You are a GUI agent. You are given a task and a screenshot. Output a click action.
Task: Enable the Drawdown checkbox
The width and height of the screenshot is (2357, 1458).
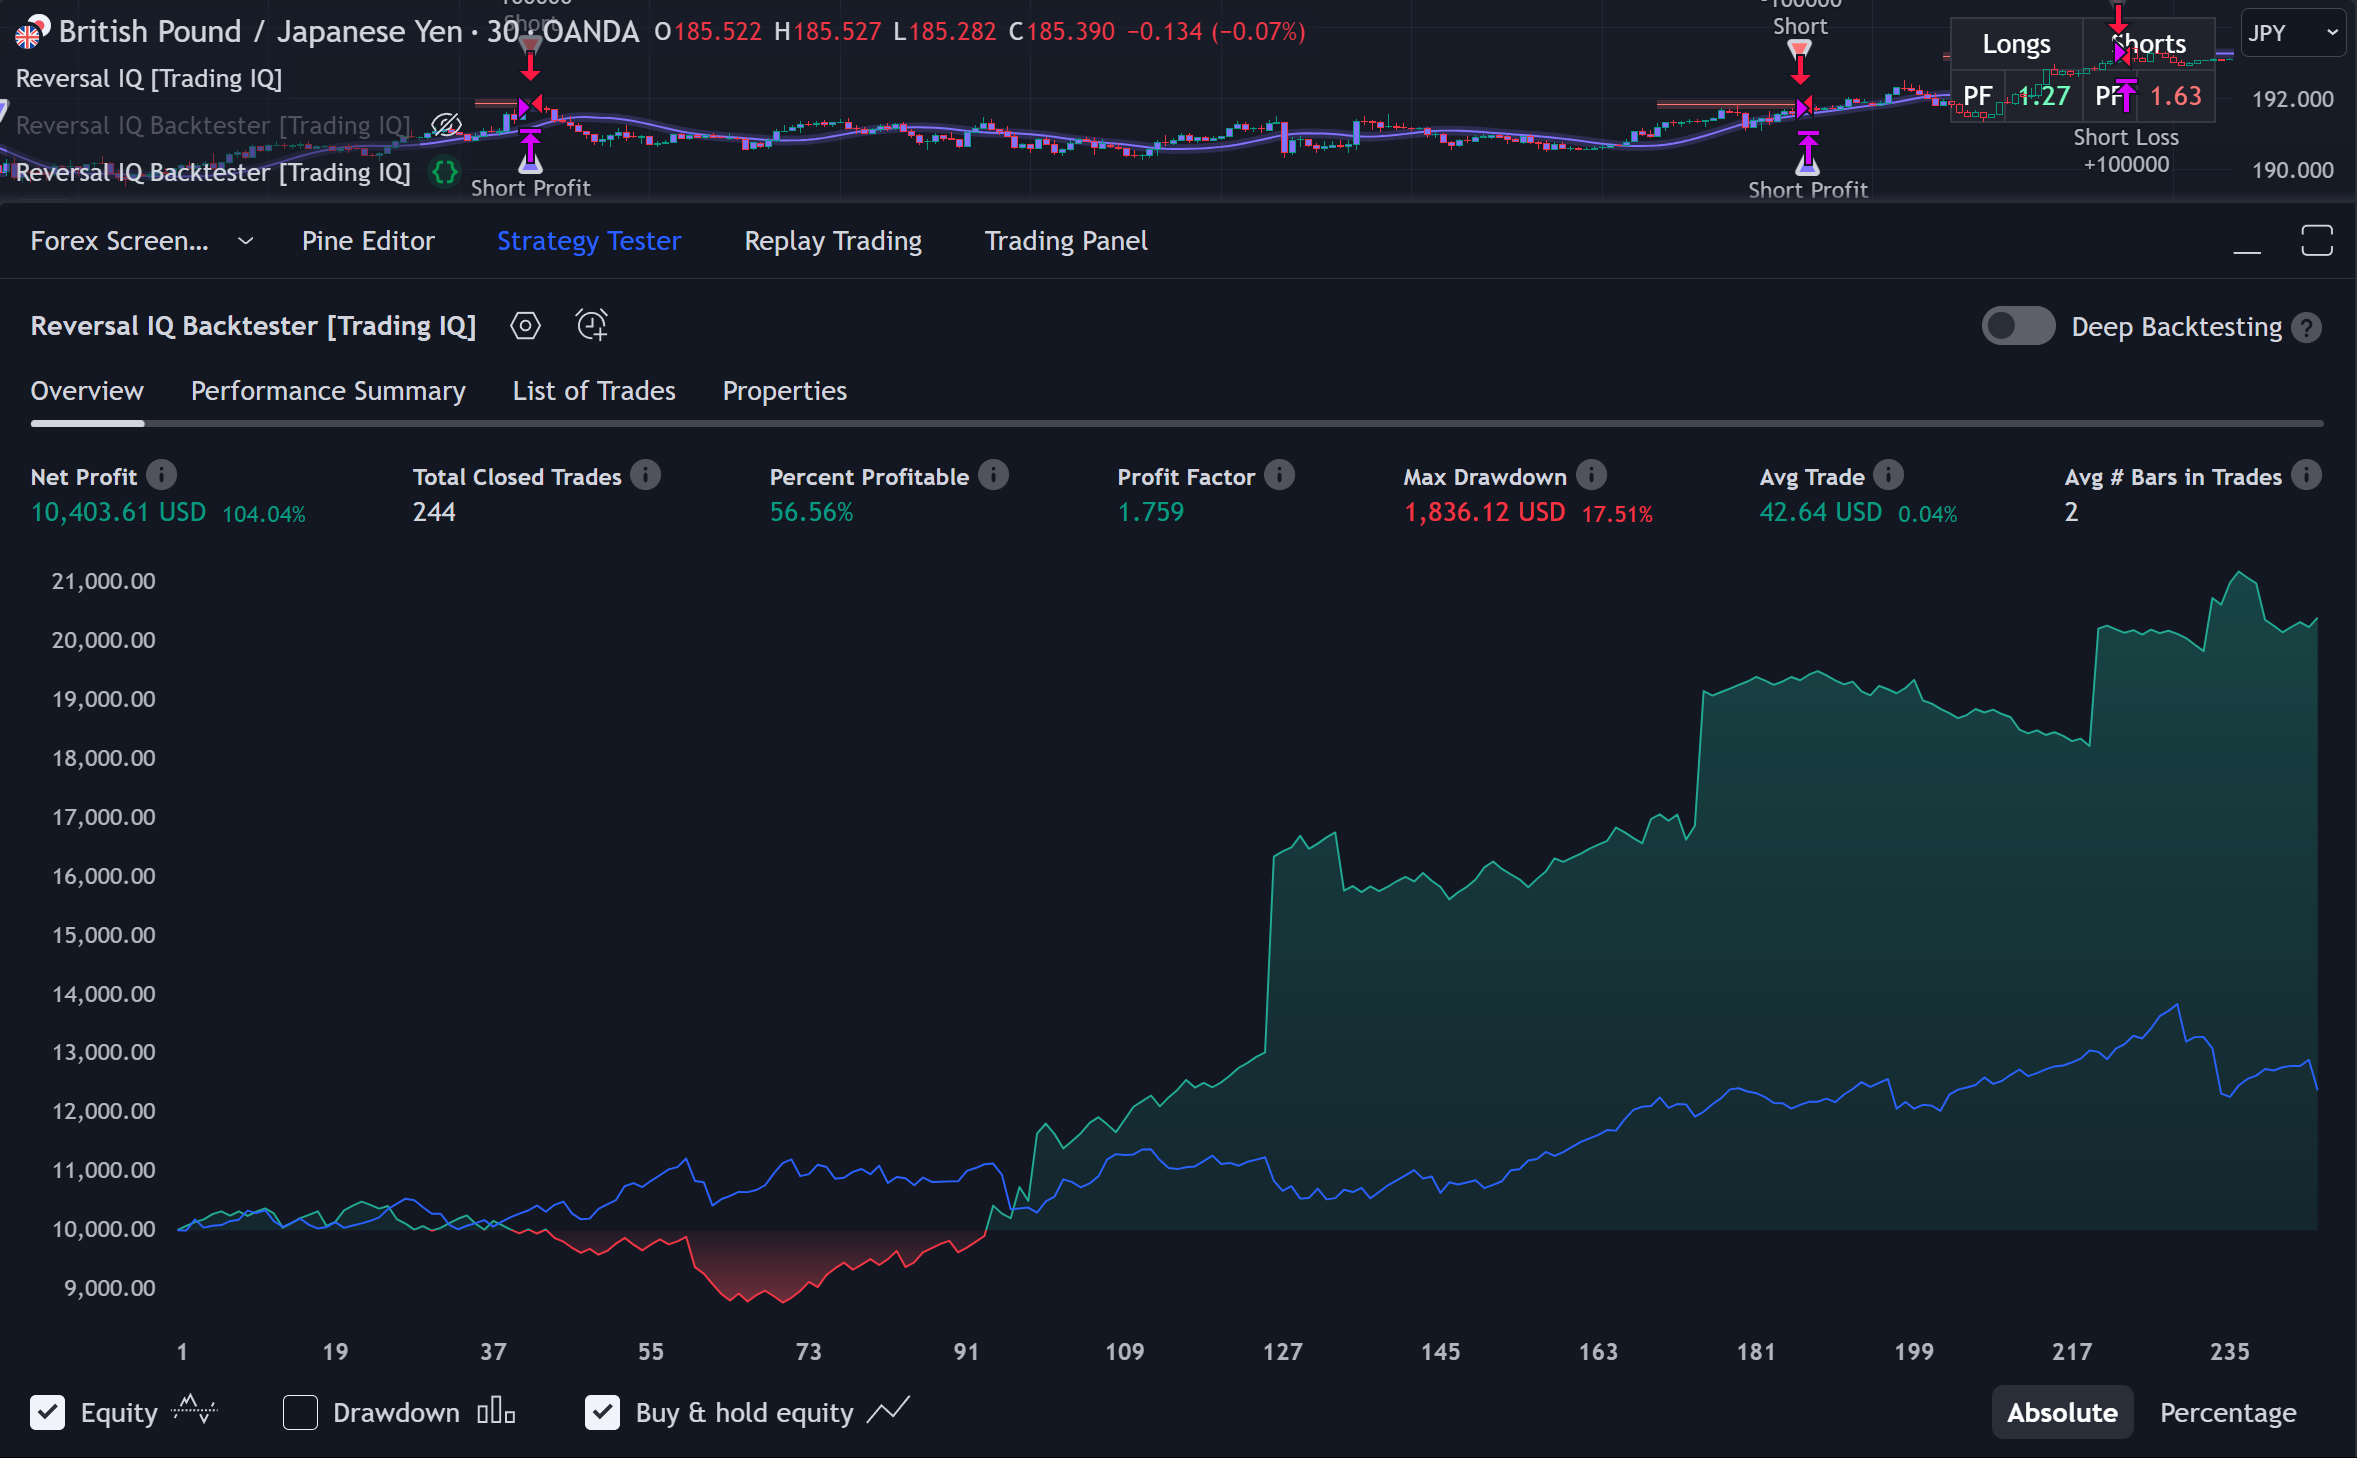click(x=300, y=1412)
